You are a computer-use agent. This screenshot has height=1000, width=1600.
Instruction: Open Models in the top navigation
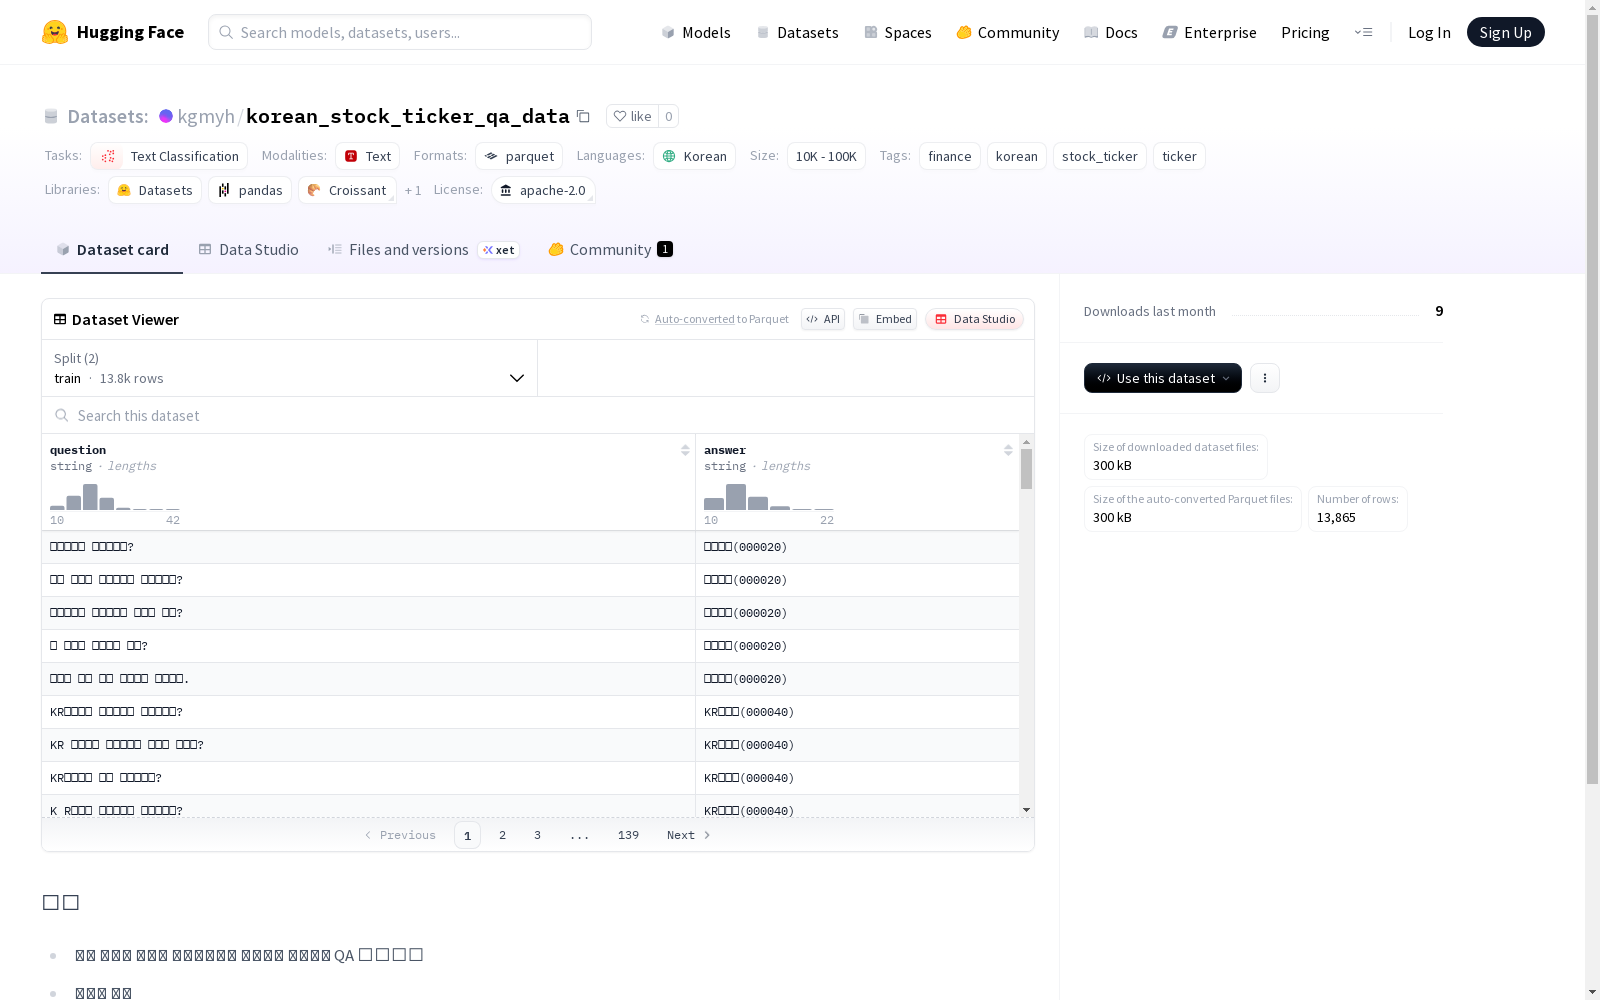[x=695, y=32]
